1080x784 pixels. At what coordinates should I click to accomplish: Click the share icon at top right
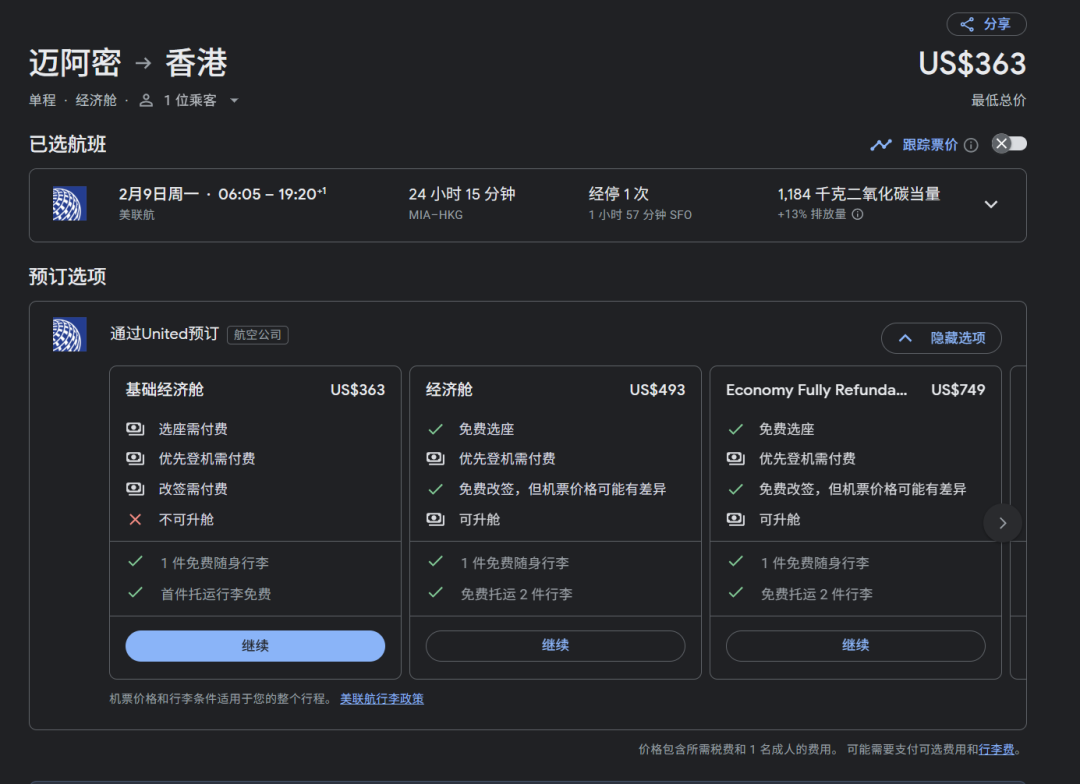point(967,25)
